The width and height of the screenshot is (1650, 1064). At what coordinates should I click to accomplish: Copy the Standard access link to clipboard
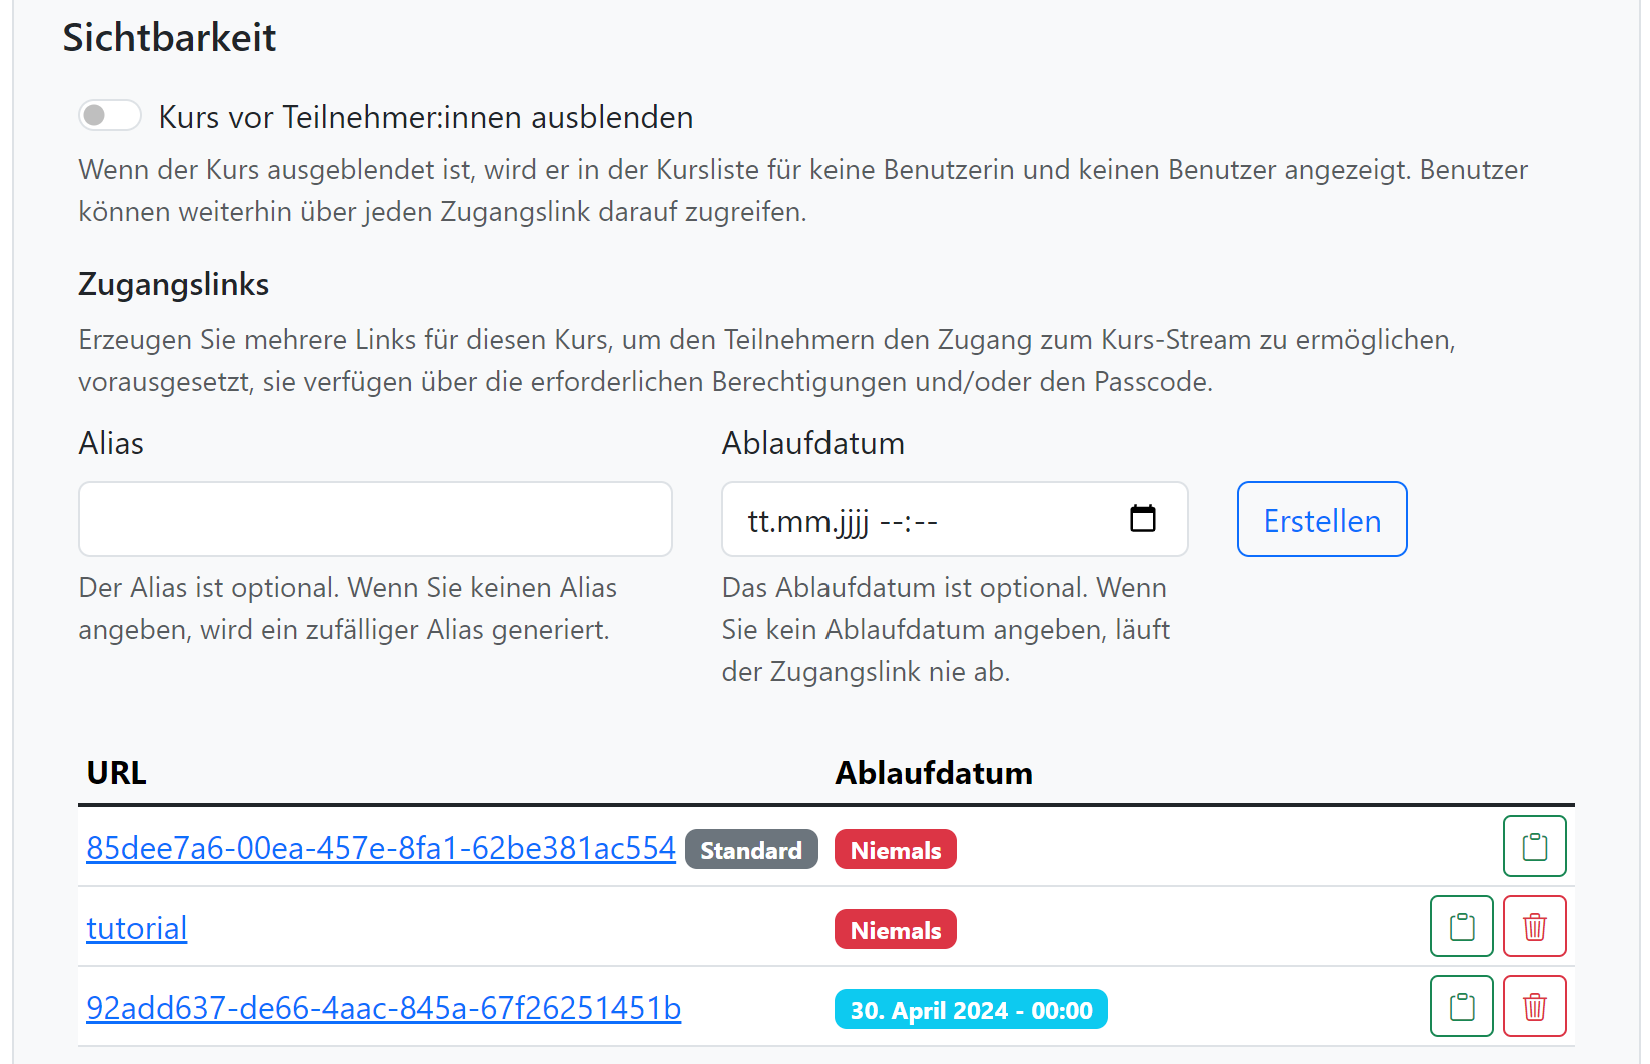pyautogui.click(x=1534, y=847)
